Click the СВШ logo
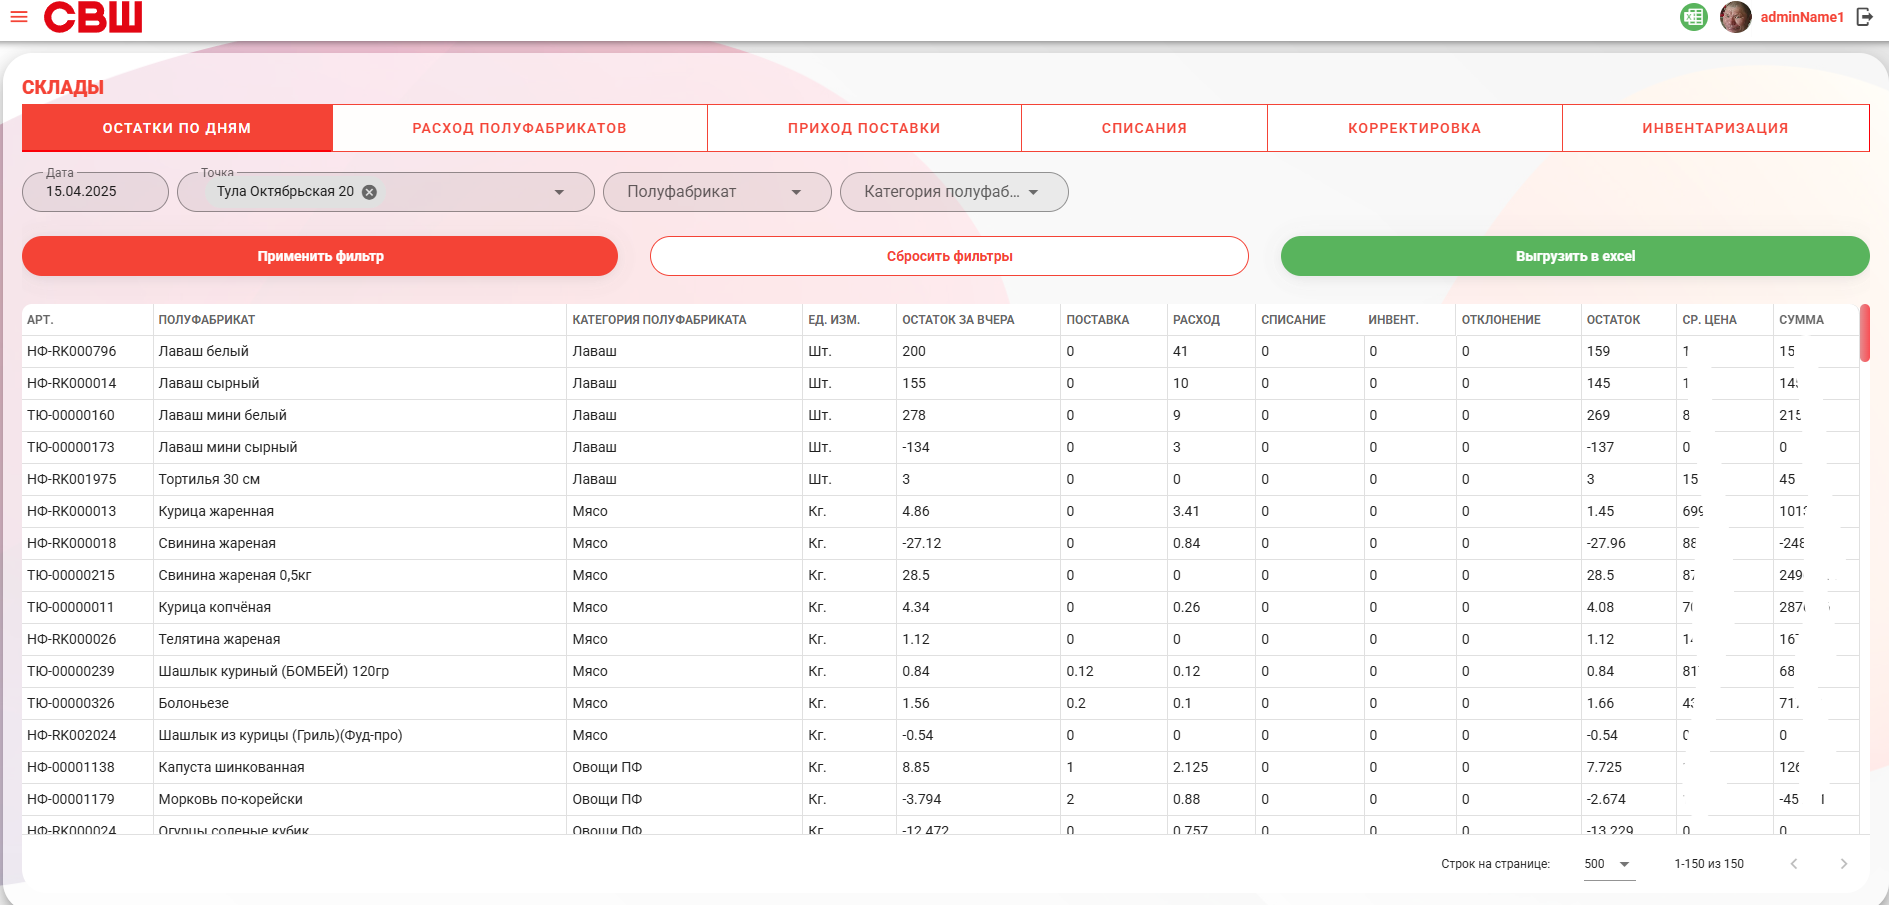Image resolution: width=1889 pixels, height=905 pixels. click(x=93, y=17)
